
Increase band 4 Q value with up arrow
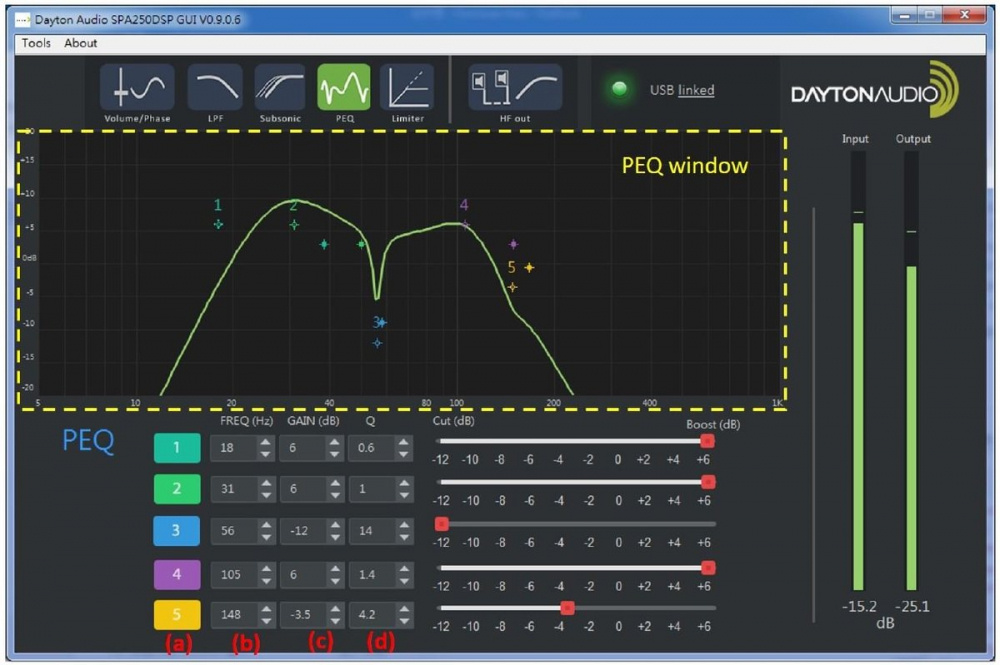[404, 567]
